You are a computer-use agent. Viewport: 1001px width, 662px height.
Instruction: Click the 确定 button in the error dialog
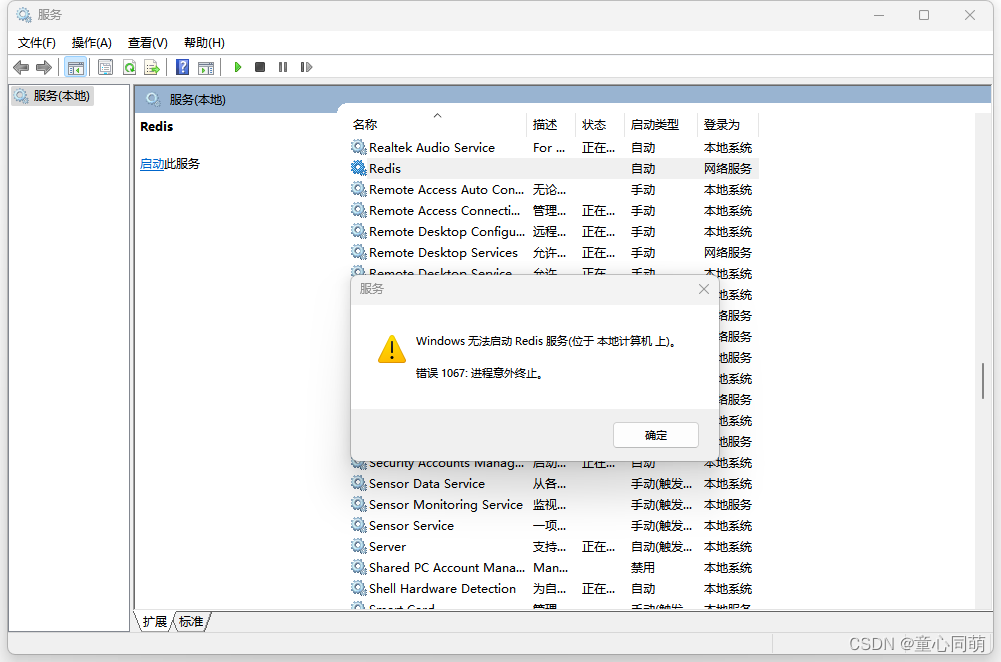(x=655, y=435)
